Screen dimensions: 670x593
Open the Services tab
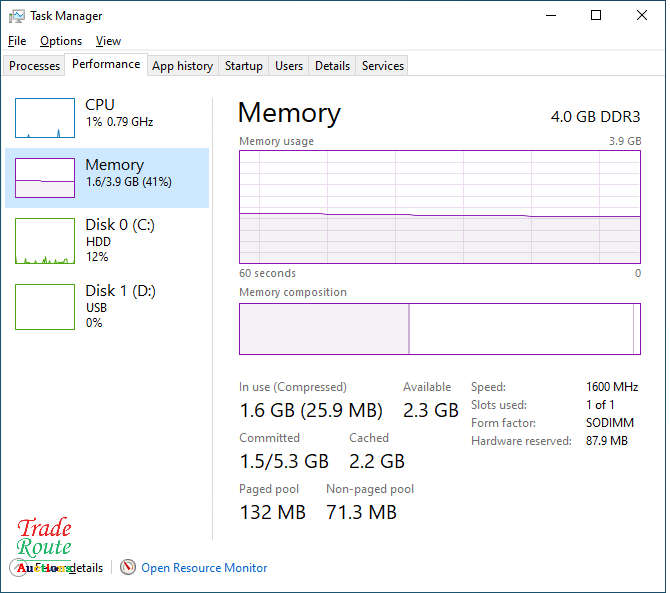(x=382, y=66)
